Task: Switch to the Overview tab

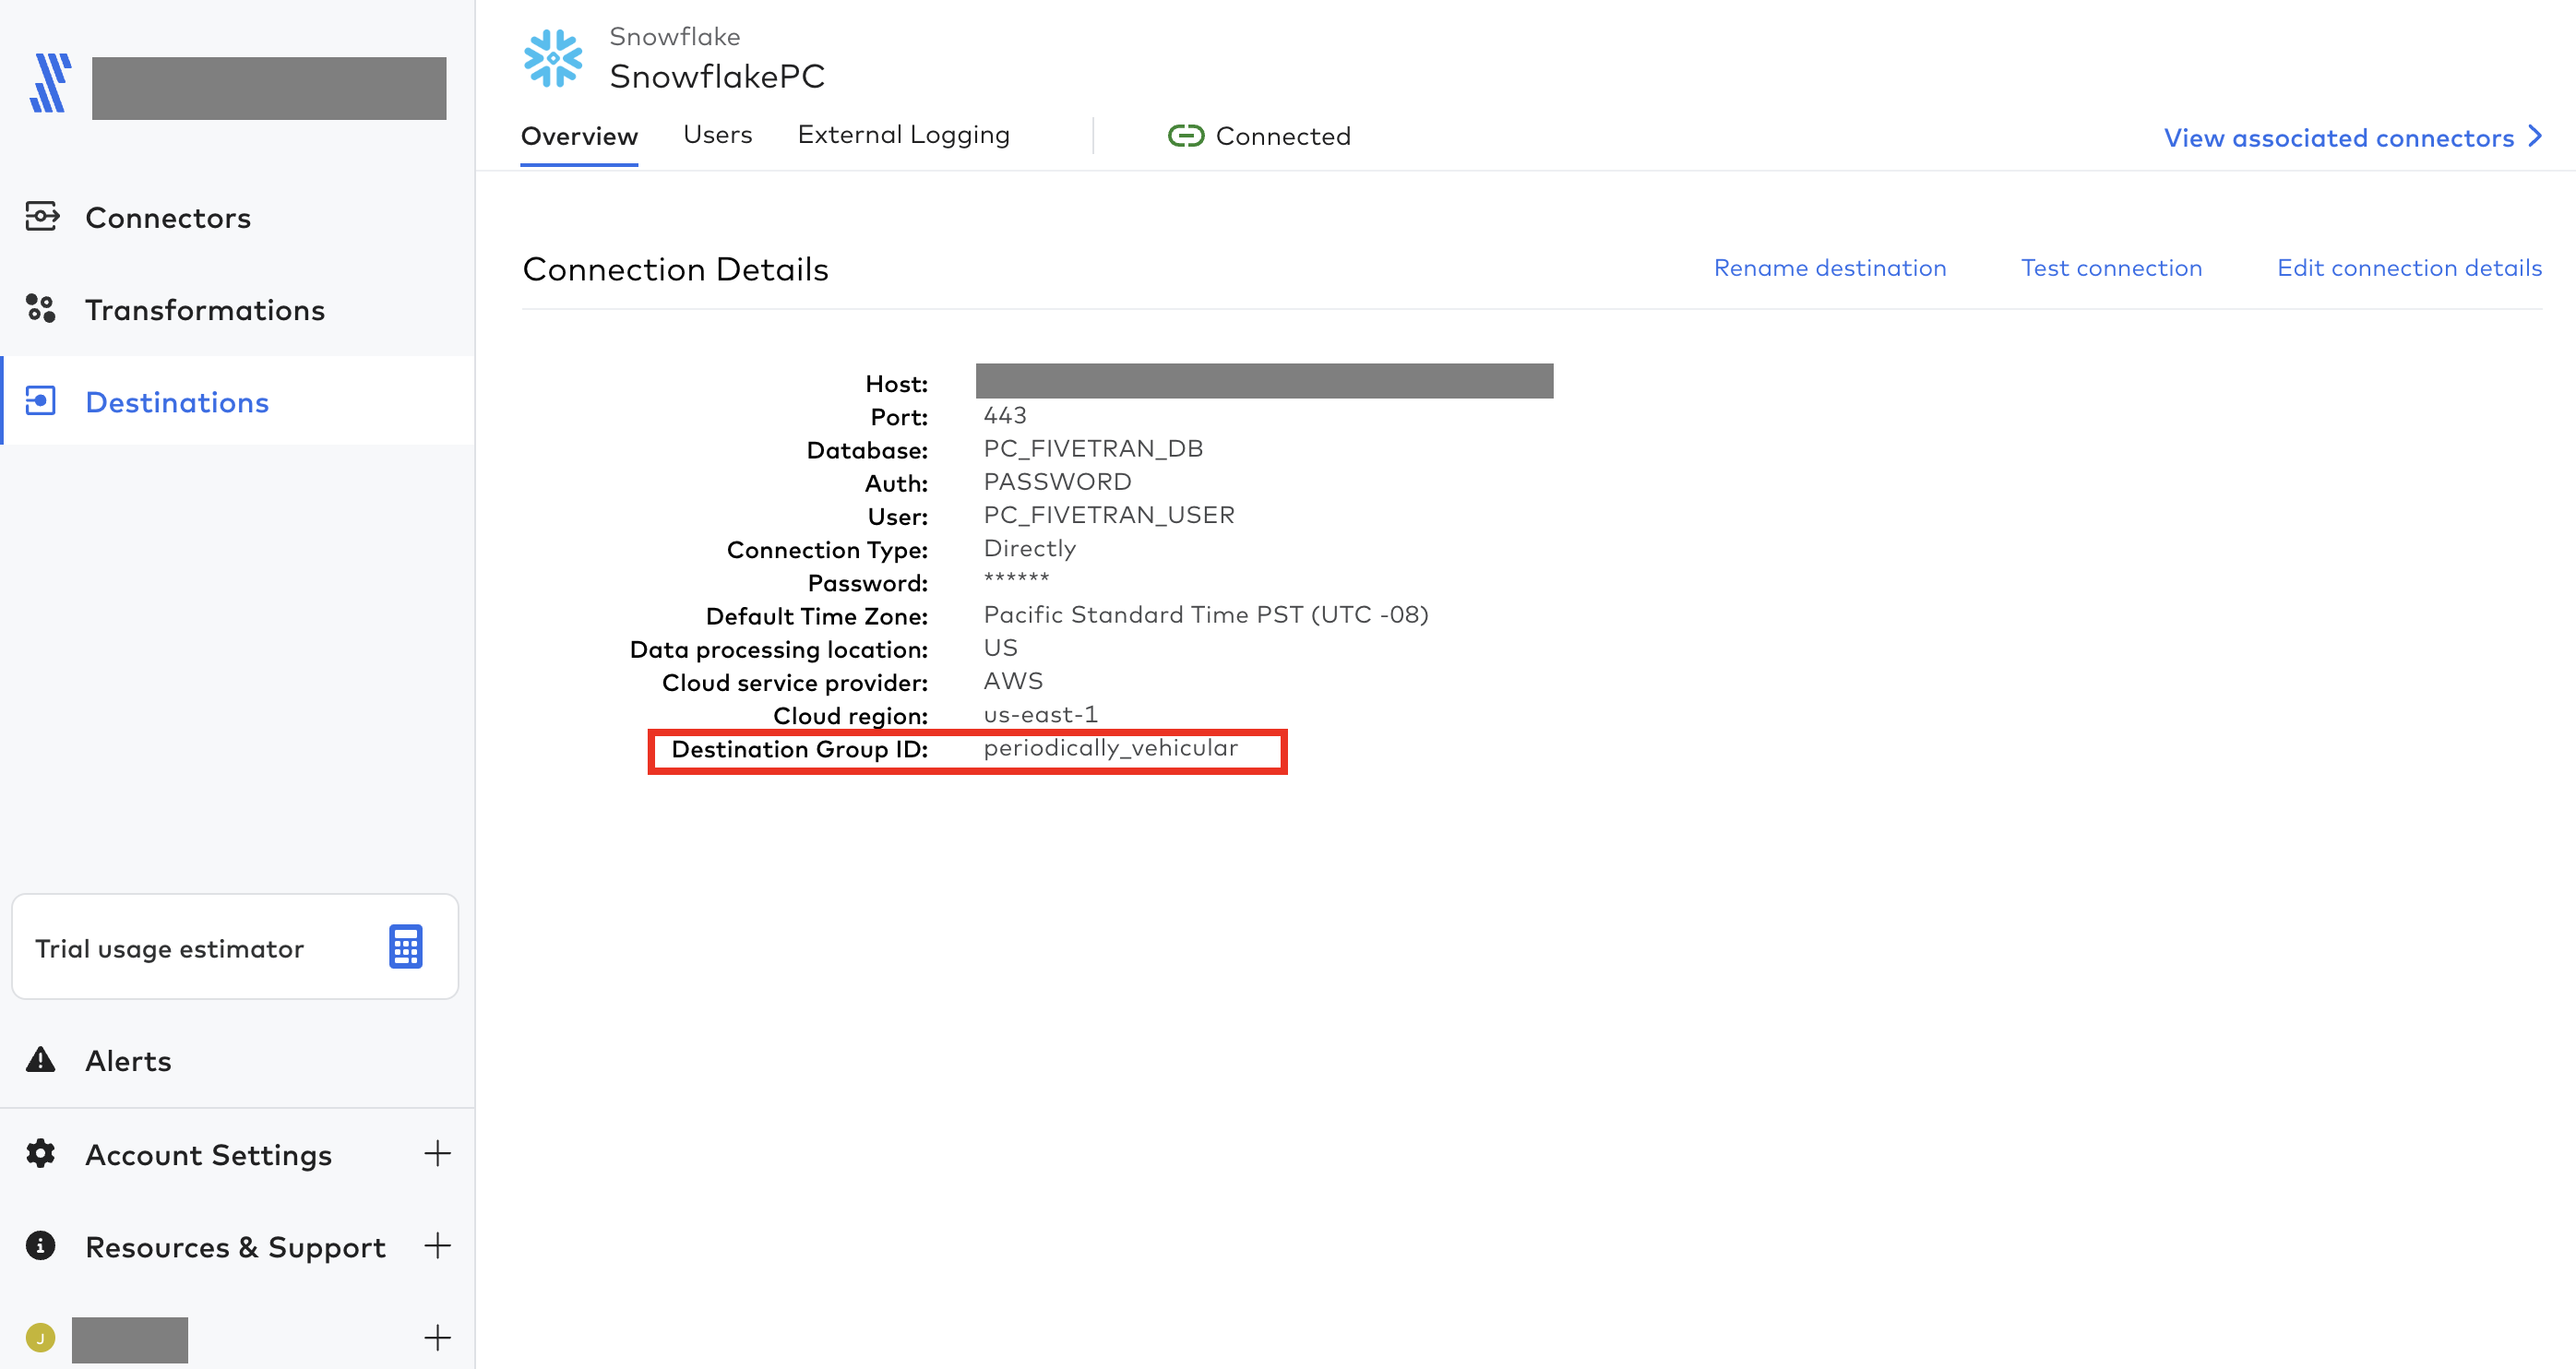Action: 579,136
